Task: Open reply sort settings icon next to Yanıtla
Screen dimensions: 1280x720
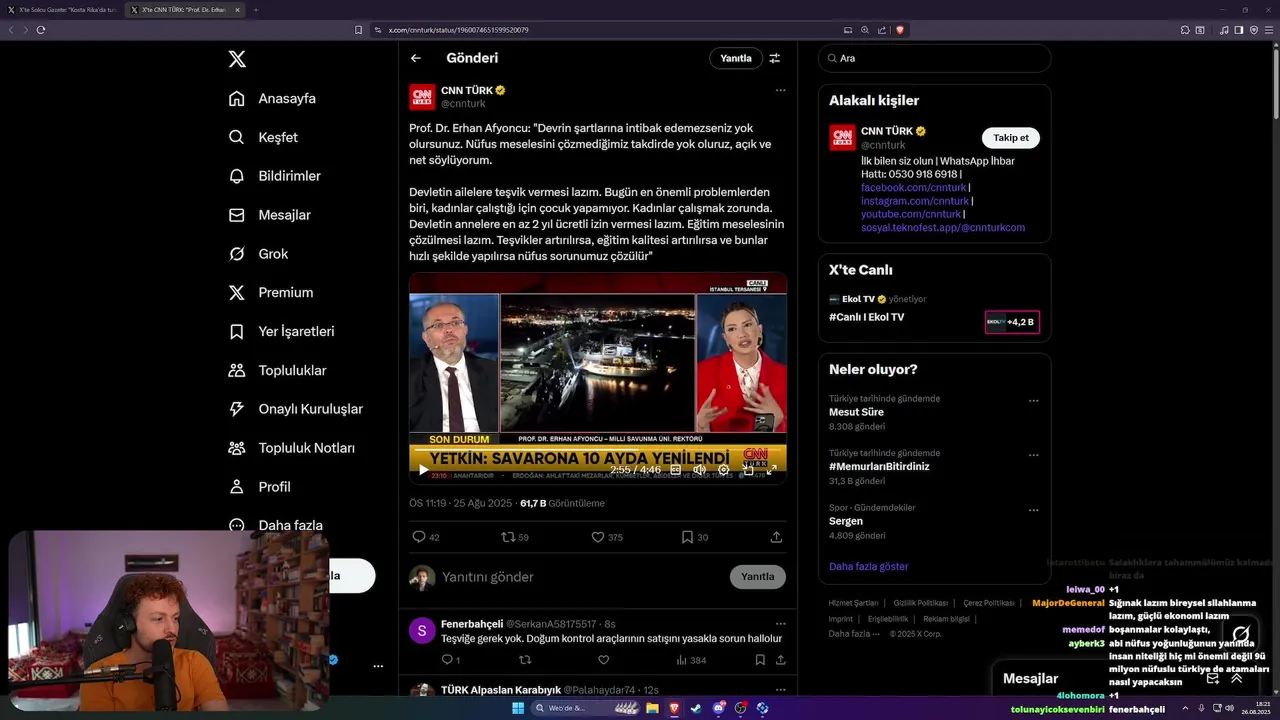Action: coord(774,58)
